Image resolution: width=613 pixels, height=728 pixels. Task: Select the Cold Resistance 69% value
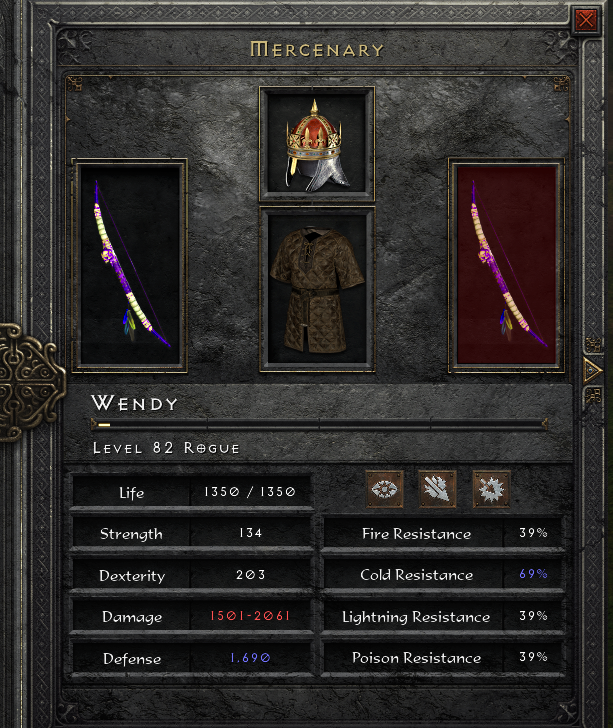click(x=533, y=574)
